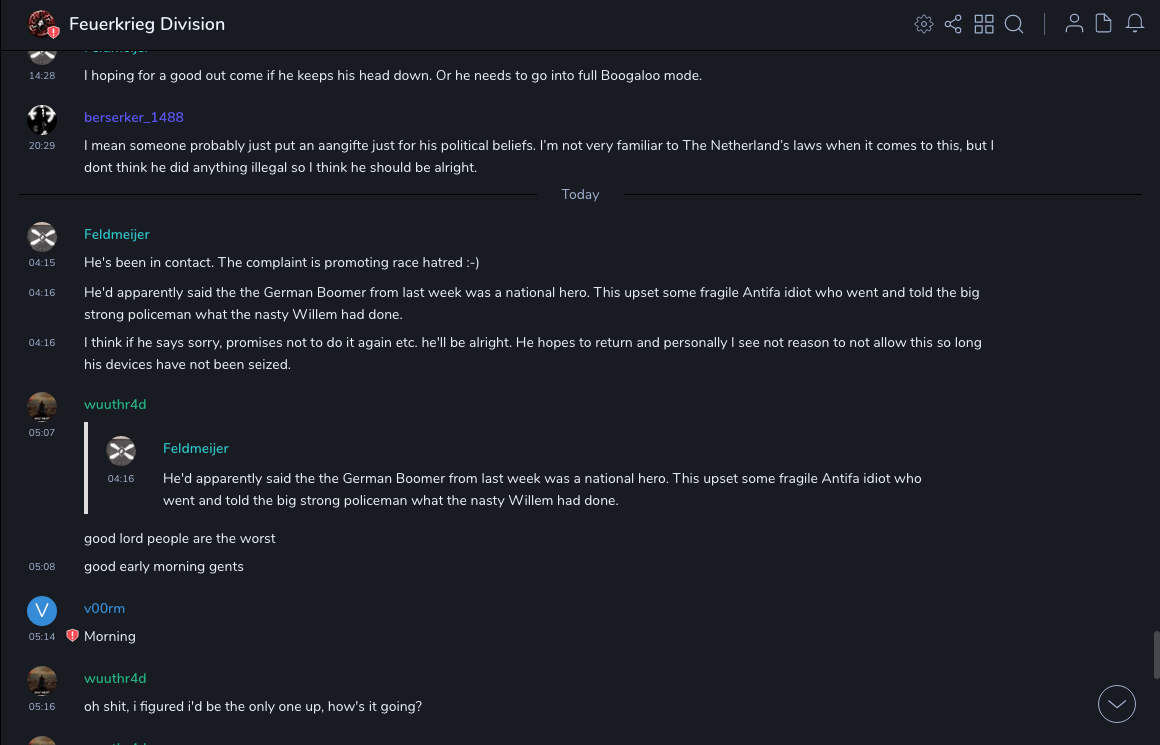Search messages with magnifier icon

[x=1014, y=24]
